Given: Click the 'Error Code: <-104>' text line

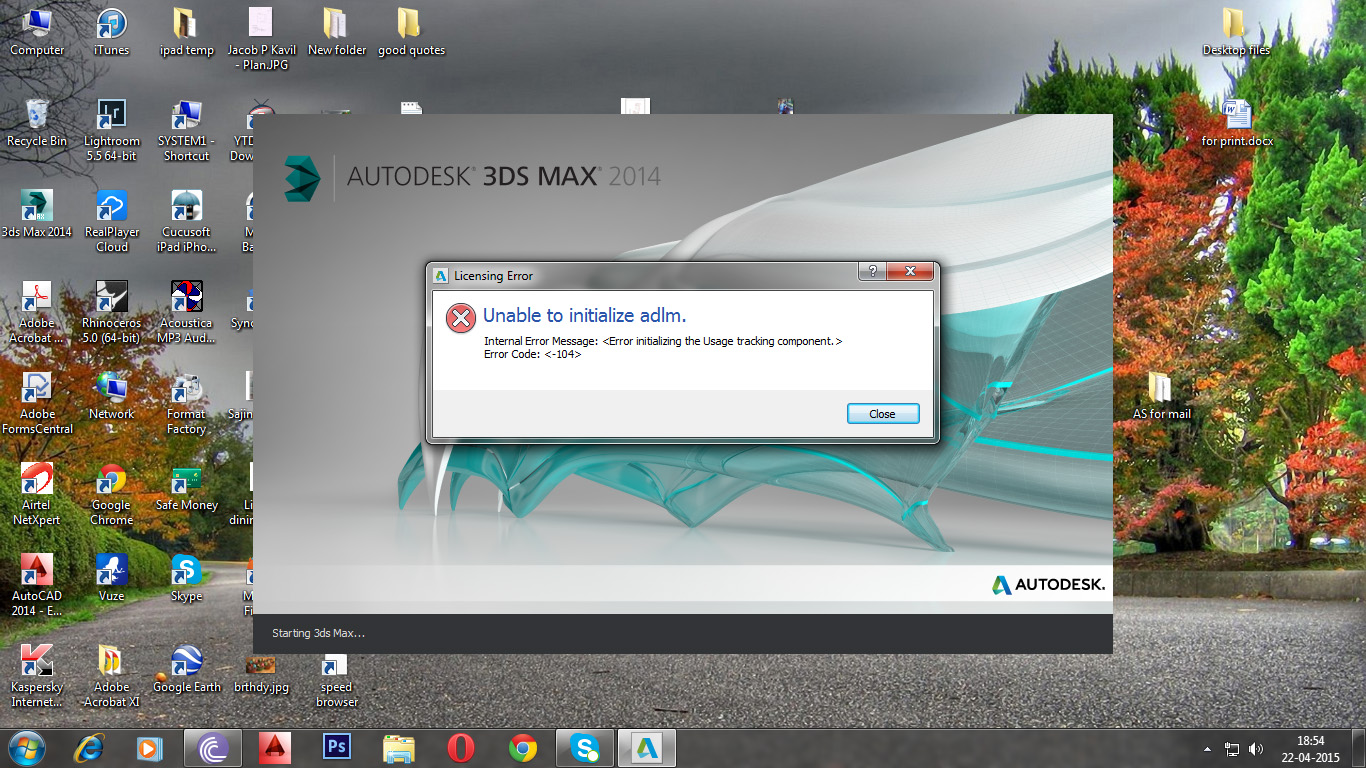Looking at the screenshot, I should [533, 354].
